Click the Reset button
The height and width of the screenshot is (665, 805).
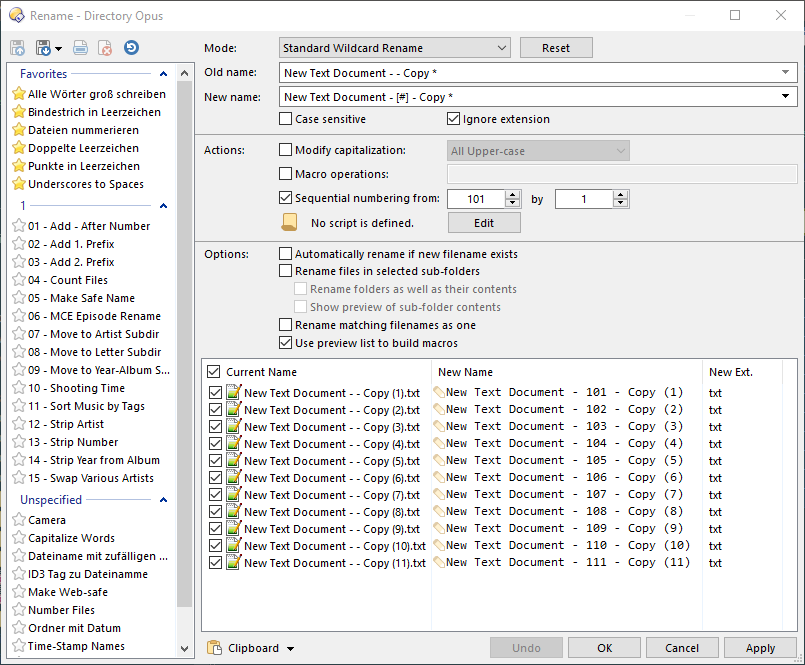[556, 48]
